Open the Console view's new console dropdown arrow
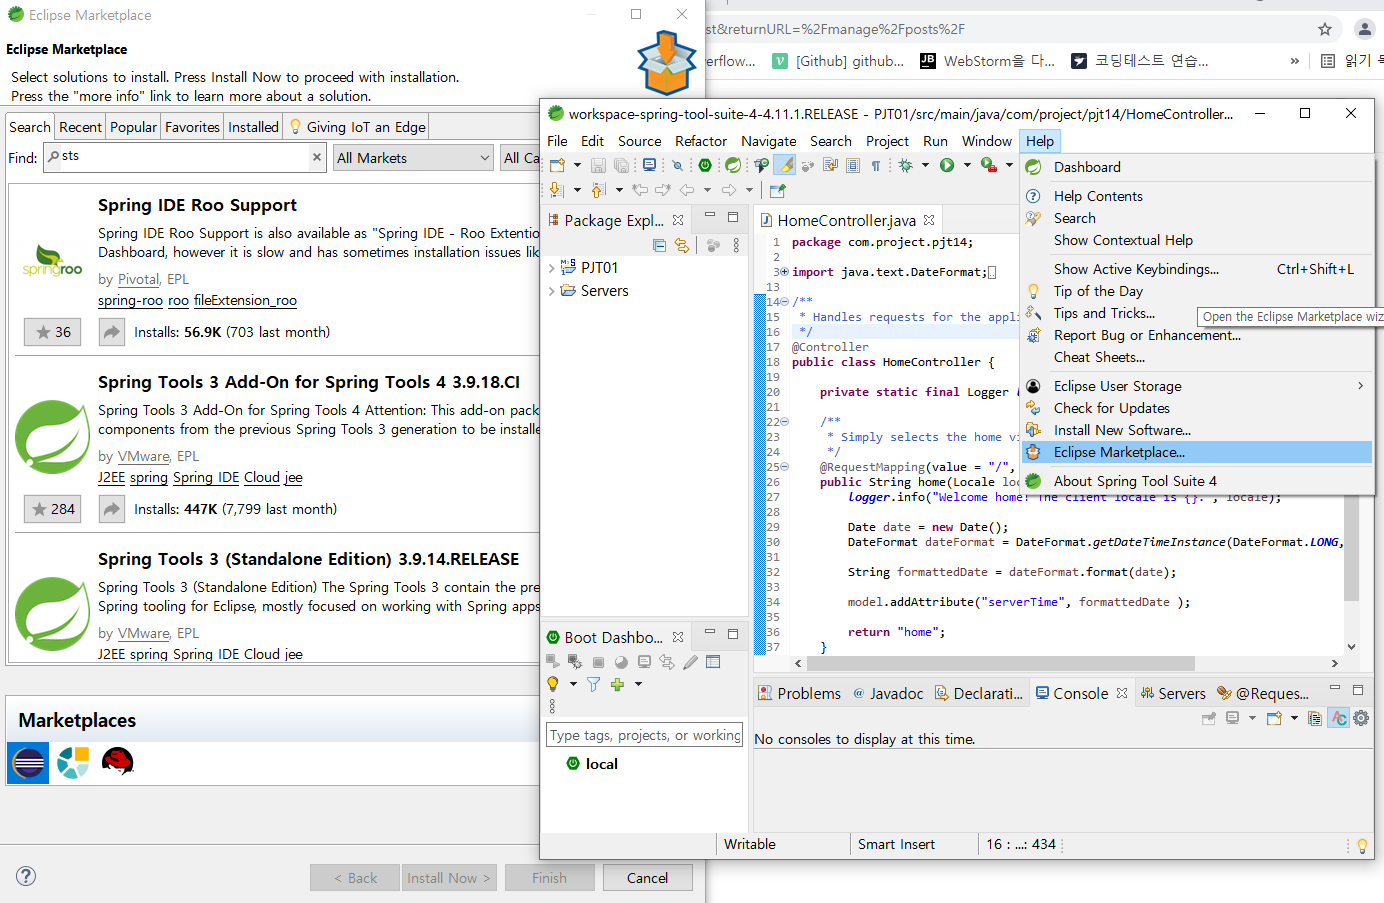 [1294, 718]
